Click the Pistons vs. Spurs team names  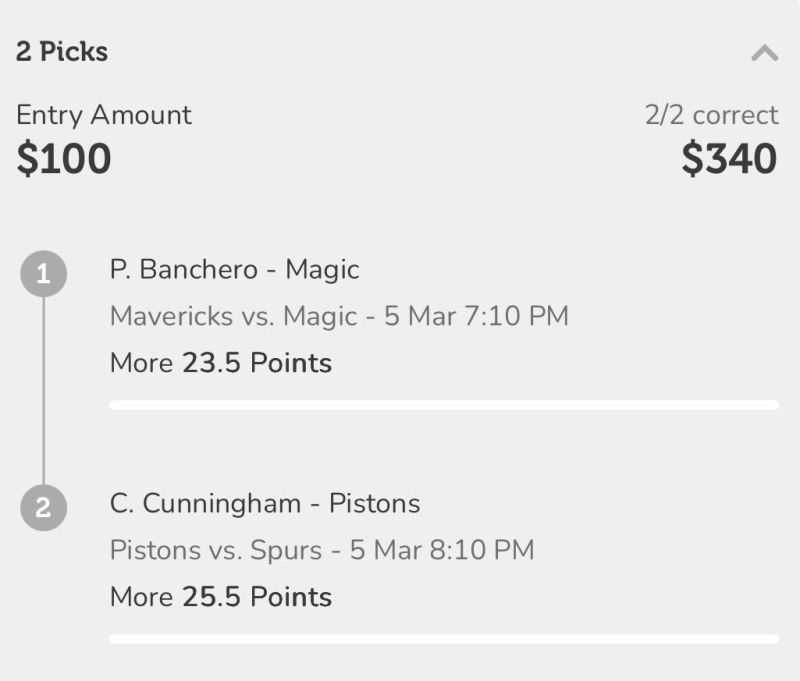[x=216, y=550]
